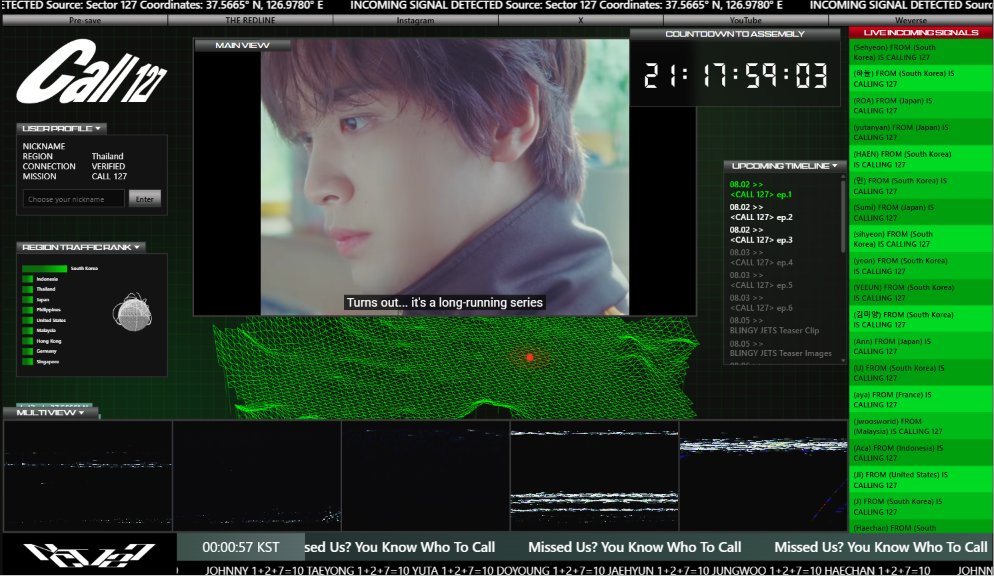Click the (Sumi) FROM Japan signal
Viewport: 994px width, 576px height.
tap(920, 212)
